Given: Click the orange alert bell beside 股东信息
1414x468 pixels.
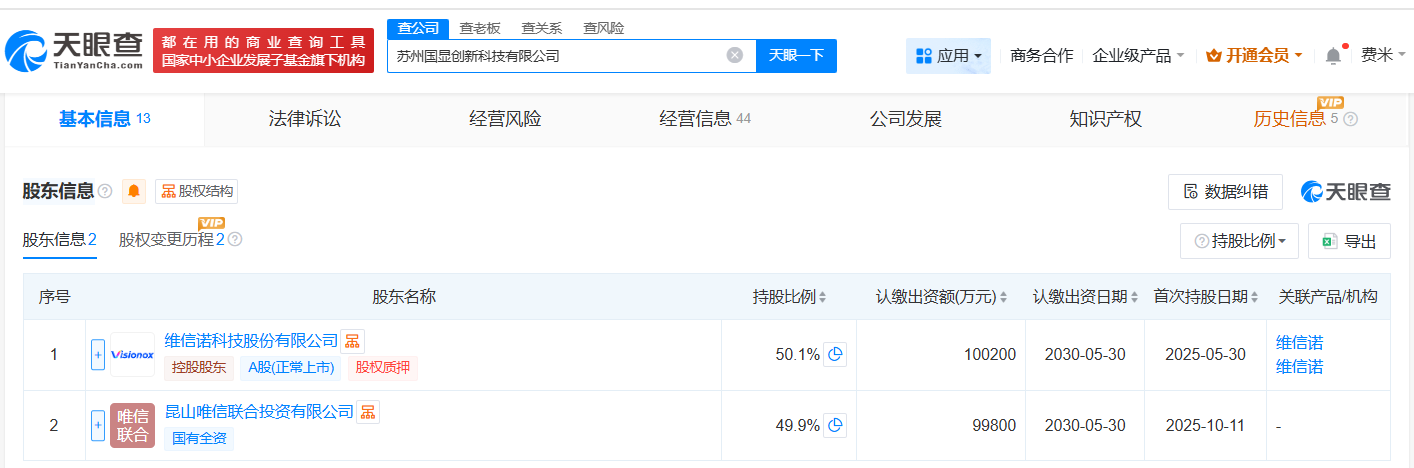Looking at the screenshot, I should pos(133,191).
